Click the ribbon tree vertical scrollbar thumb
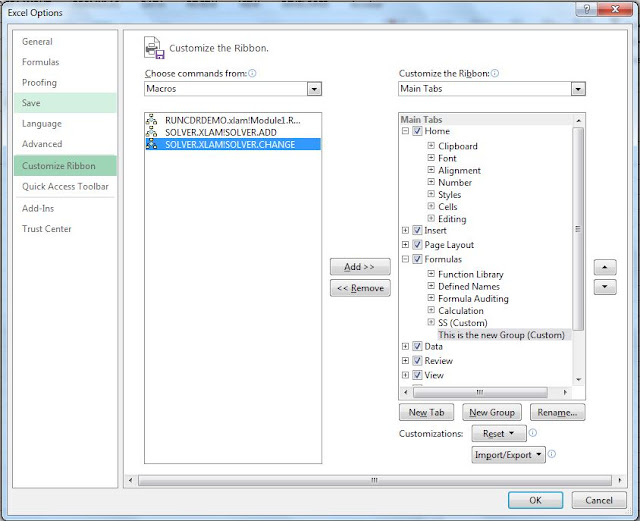Screen dimensions: 640x521 pos(578,229)
